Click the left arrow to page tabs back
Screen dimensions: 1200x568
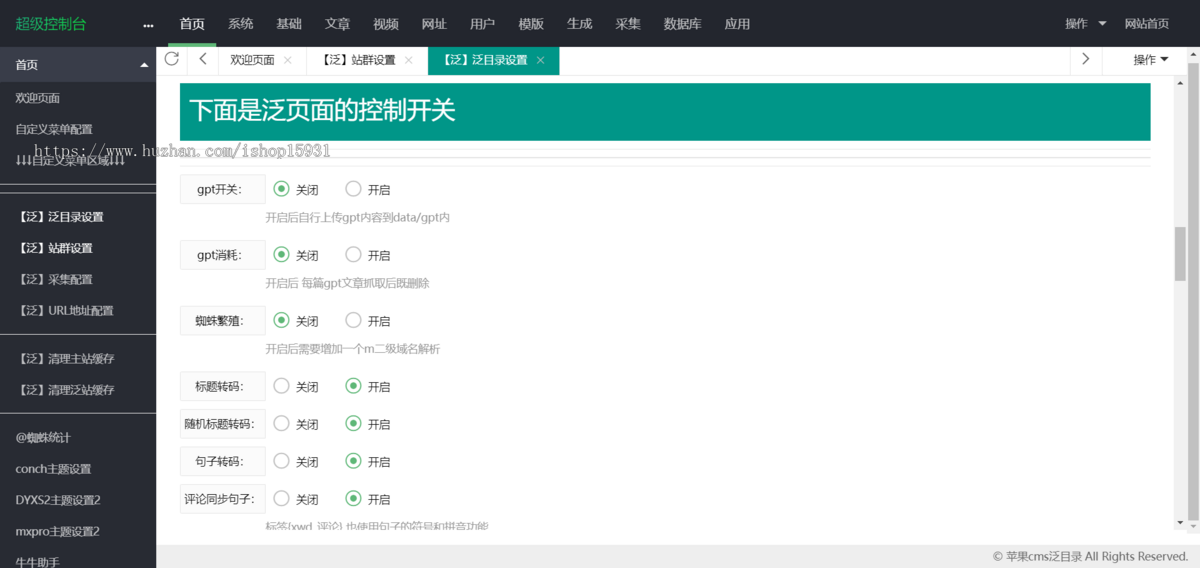point(202,59)
